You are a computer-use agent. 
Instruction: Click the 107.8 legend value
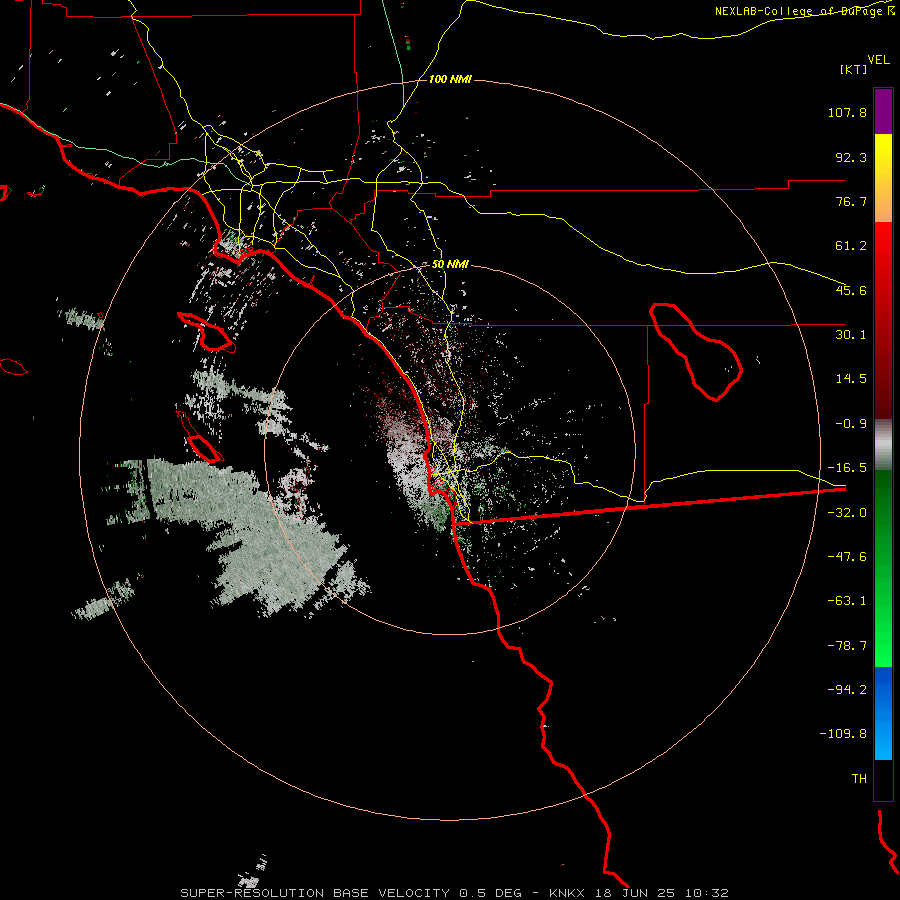coord(847,112)
